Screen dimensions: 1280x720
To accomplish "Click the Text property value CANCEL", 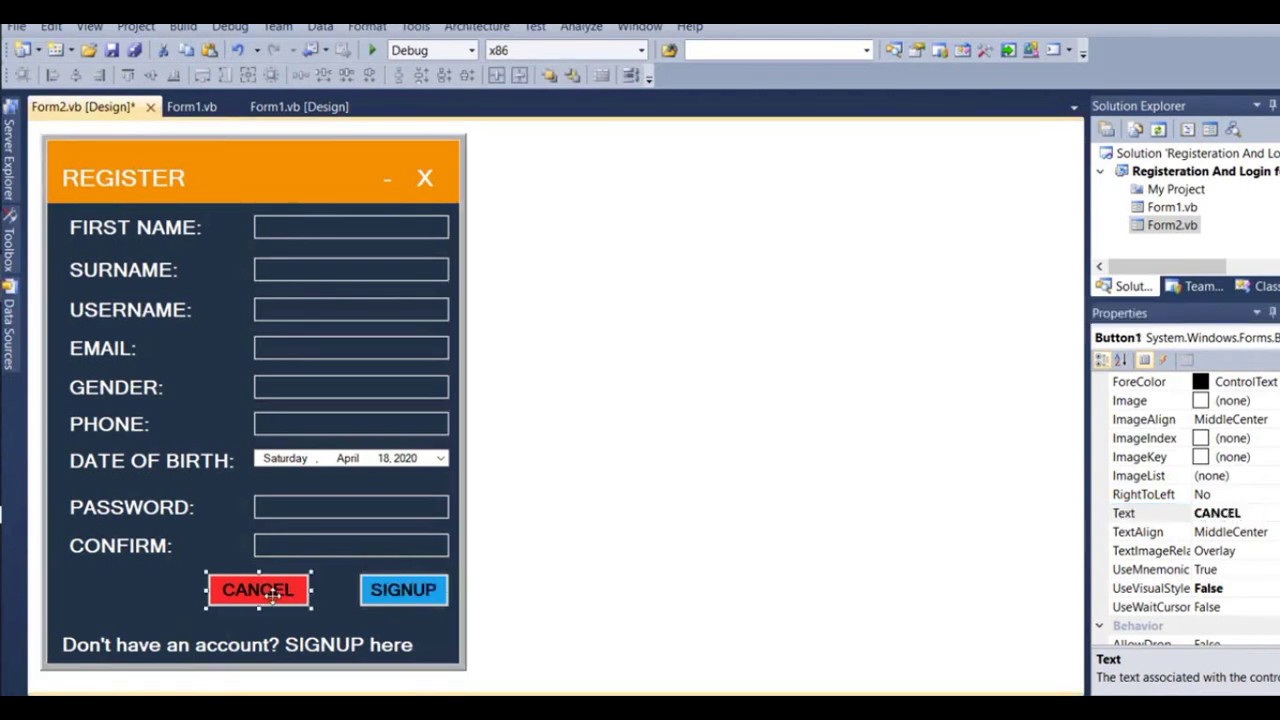I will (1217, 513).
